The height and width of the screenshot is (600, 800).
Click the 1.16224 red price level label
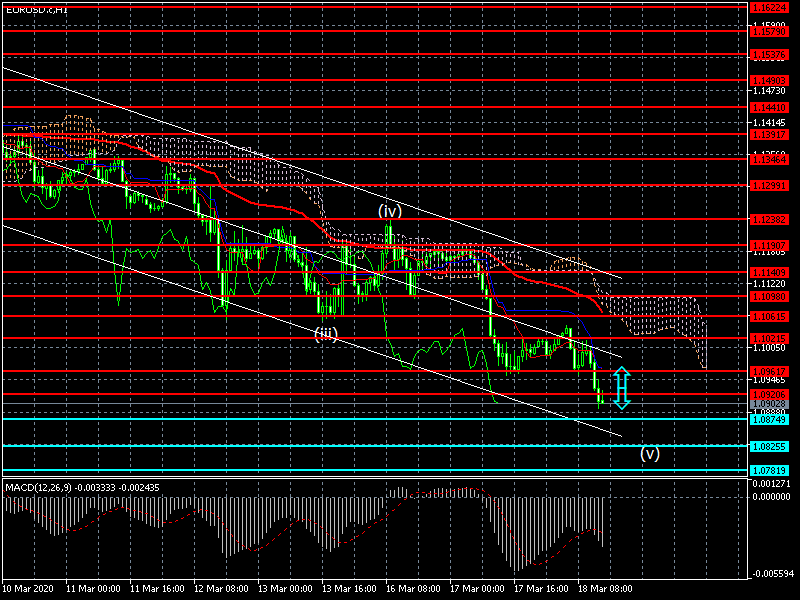(769, 7)
